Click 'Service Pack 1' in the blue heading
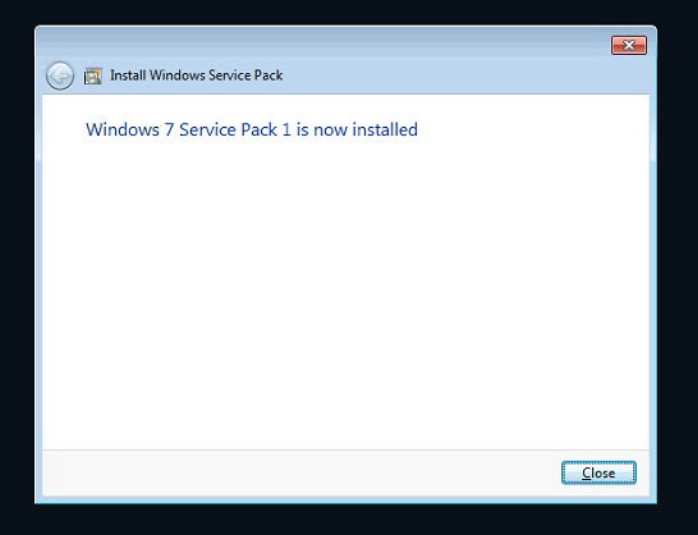Viewport: 698px width, 535px height. click(x=235, y=130)
